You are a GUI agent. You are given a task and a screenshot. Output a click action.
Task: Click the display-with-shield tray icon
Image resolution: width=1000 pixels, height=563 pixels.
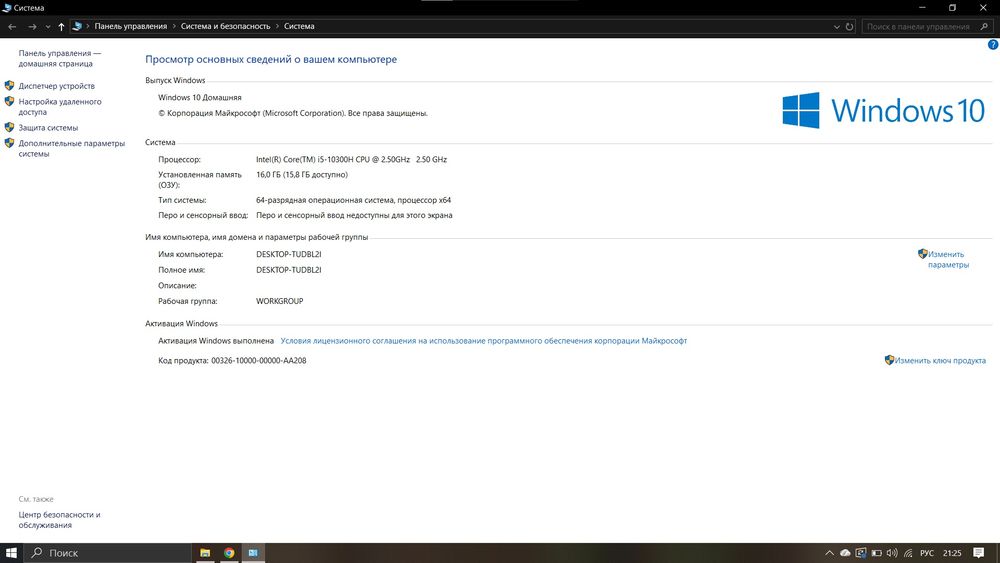point(861,553)
